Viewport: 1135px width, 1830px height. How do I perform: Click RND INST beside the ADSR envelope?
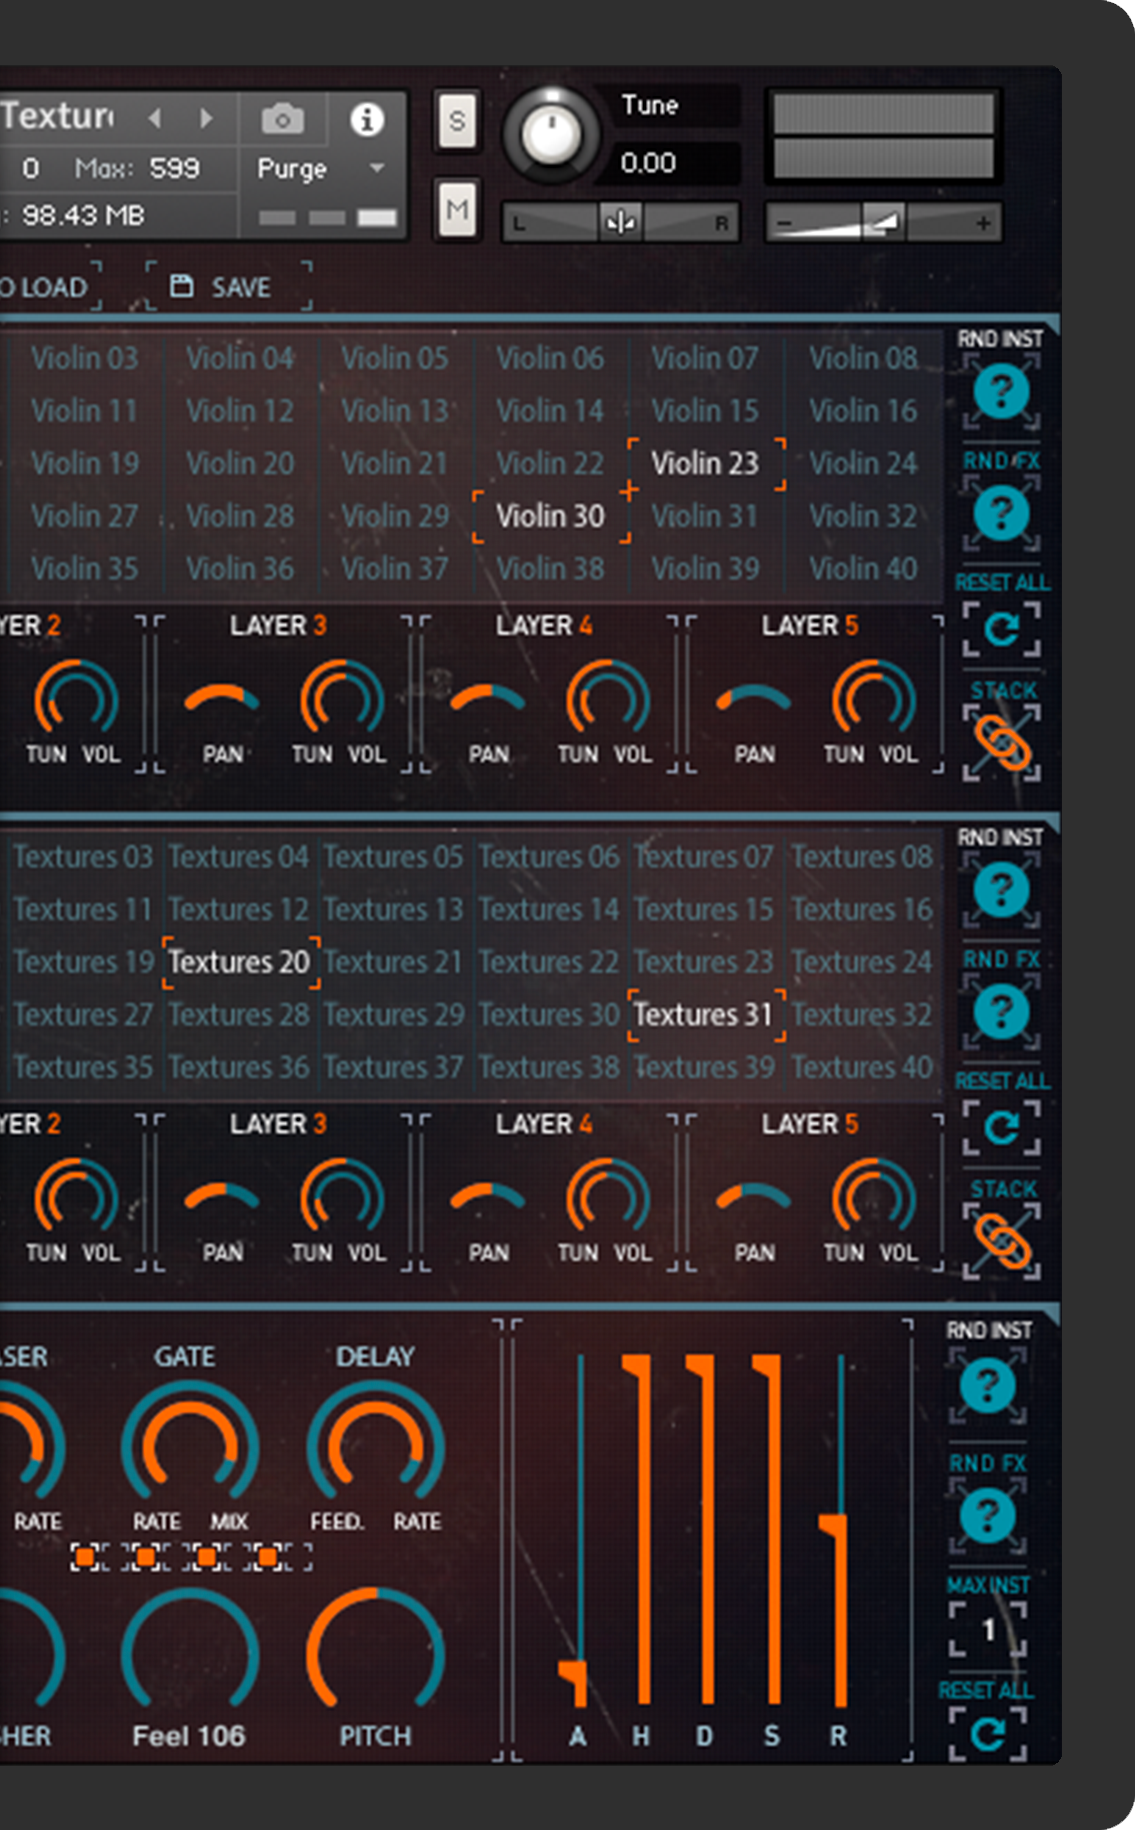(987, 1385)
